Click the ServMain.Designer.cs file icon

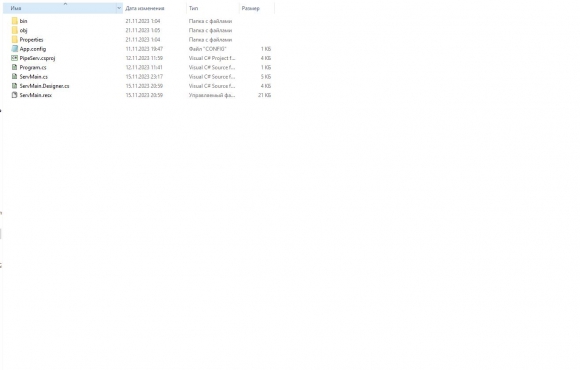point(14,85)
